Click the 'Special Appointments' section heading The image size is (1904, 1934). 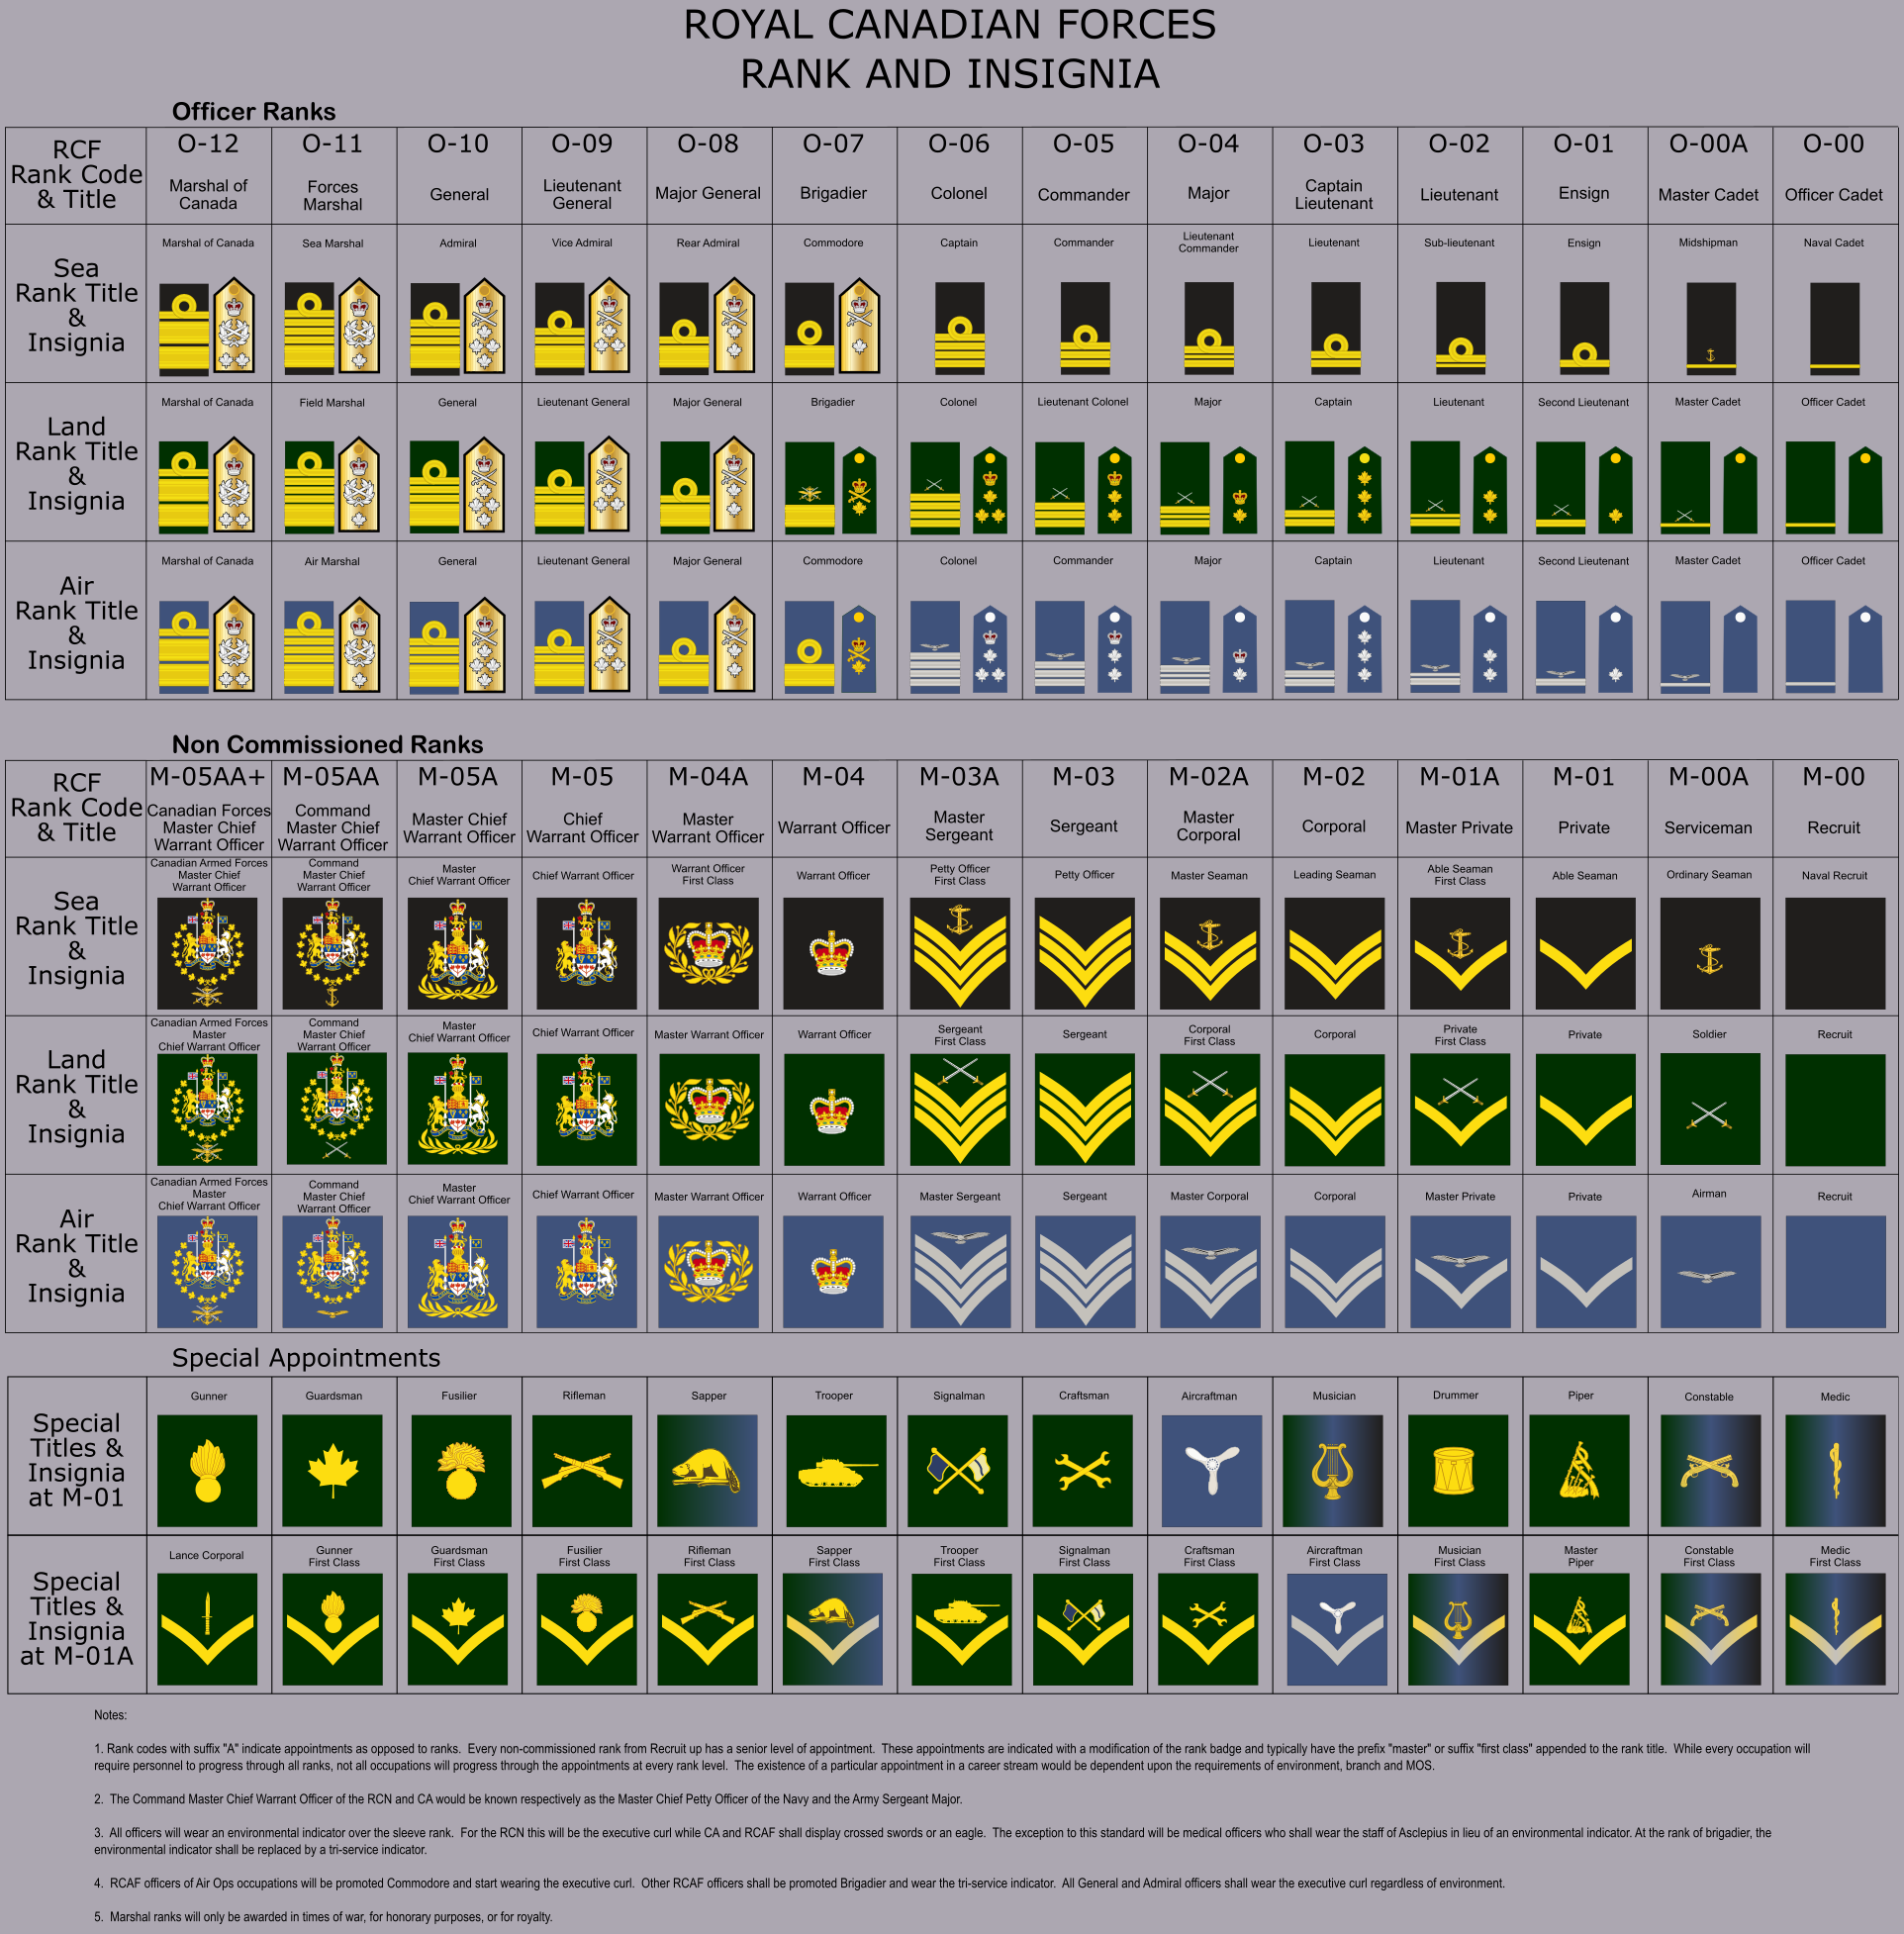coord(306,1358)
